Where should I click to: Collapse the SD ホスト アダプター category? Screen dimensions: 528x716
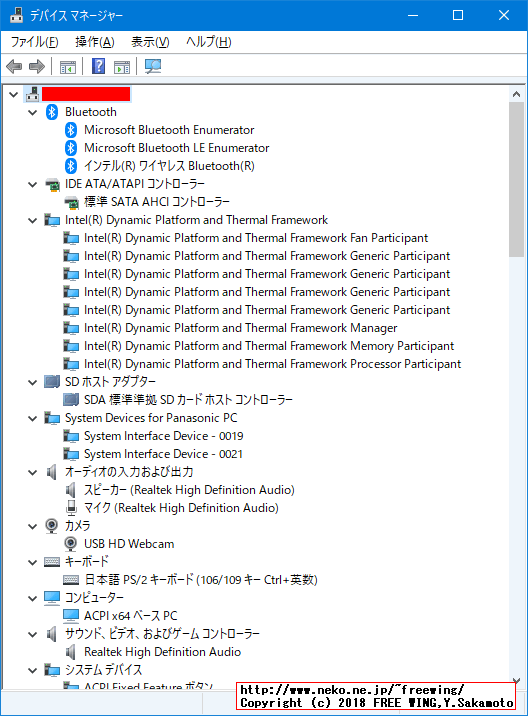click(x=32, y=382)
